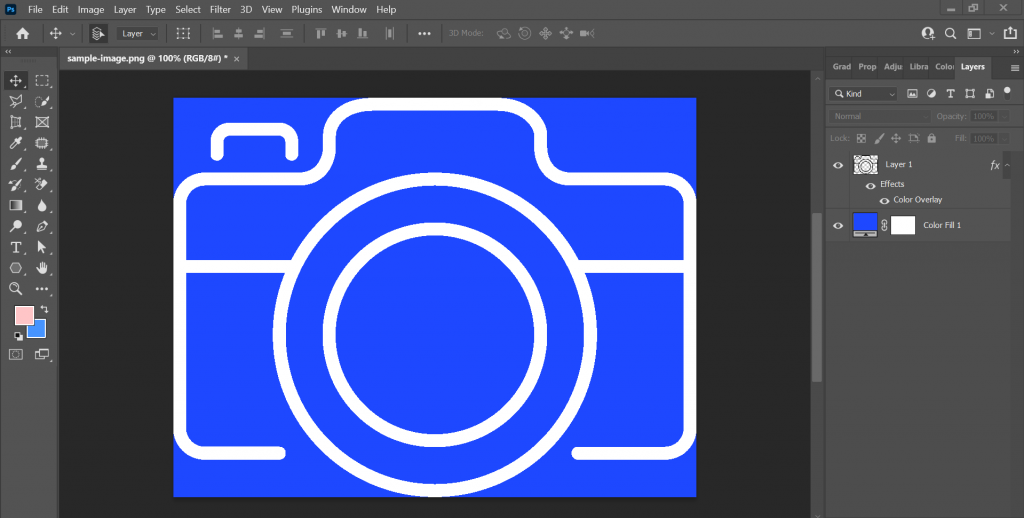Swap foreground and background colors
This screenshot has width=1024, height=518.
click(44, 309)
